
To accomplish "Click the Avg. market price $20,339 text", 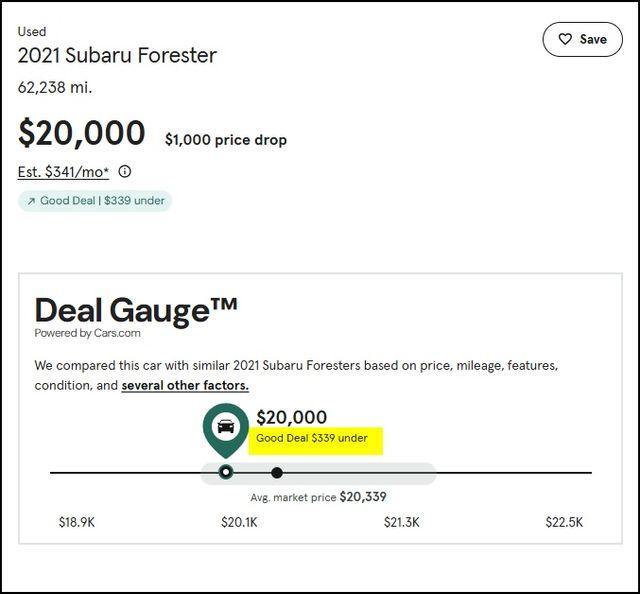I will (318, 497).
